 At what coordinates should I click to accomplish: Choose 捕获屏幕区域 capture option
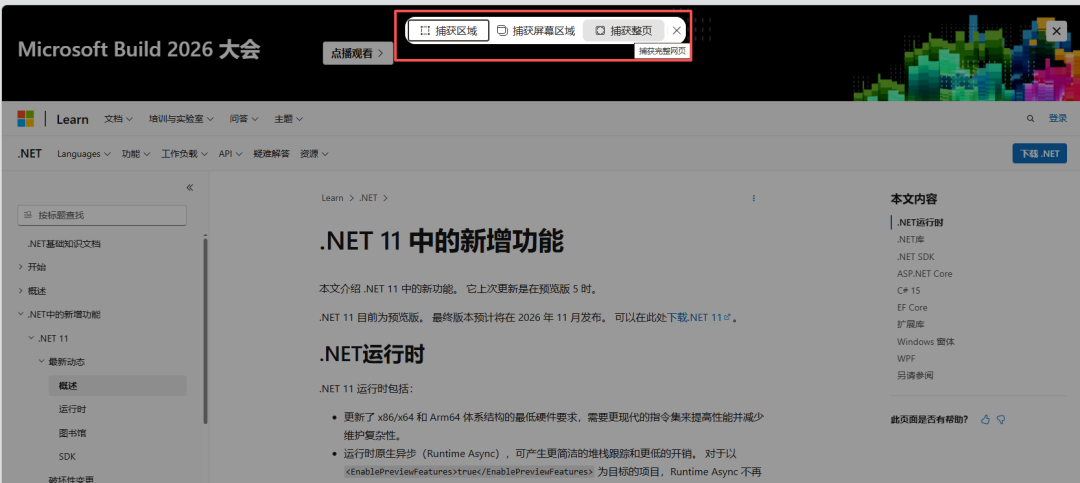[536, 30]
